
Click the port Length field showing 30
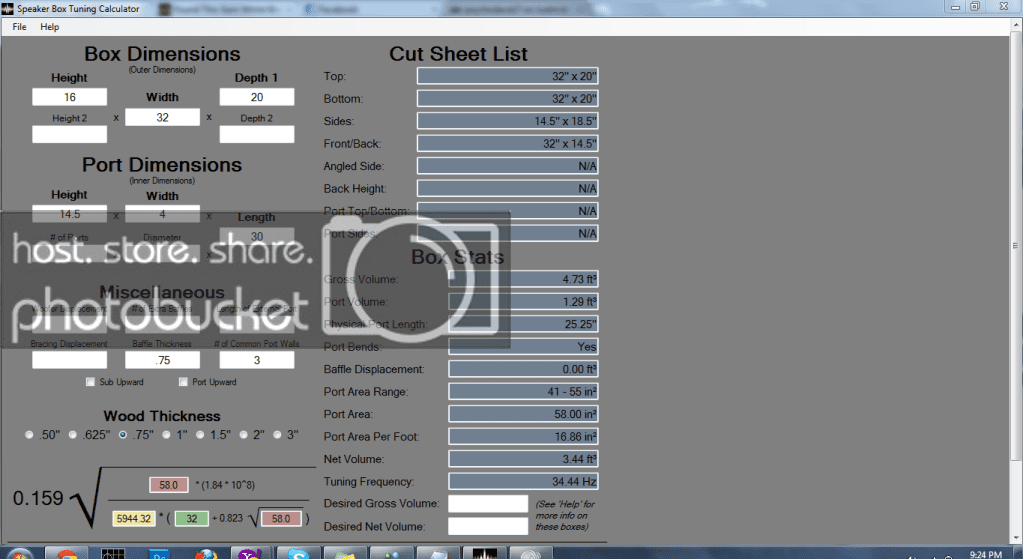[x=257, y=236]
